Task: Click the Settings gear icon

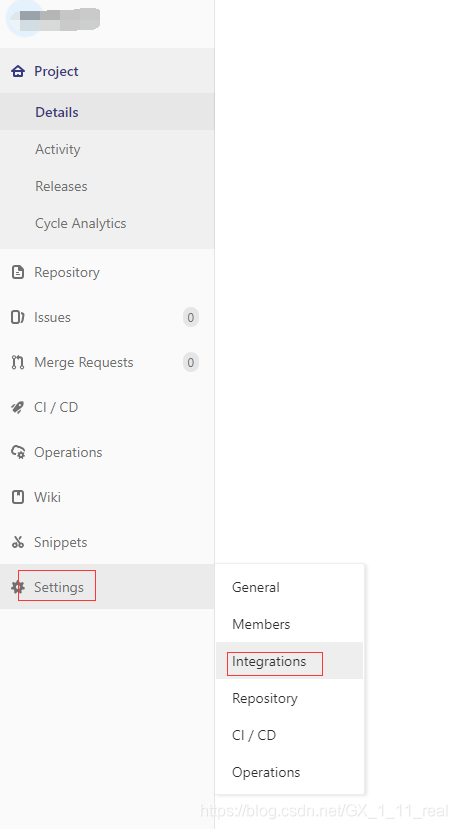Action: pyautogui.click(x=18, y=587)
